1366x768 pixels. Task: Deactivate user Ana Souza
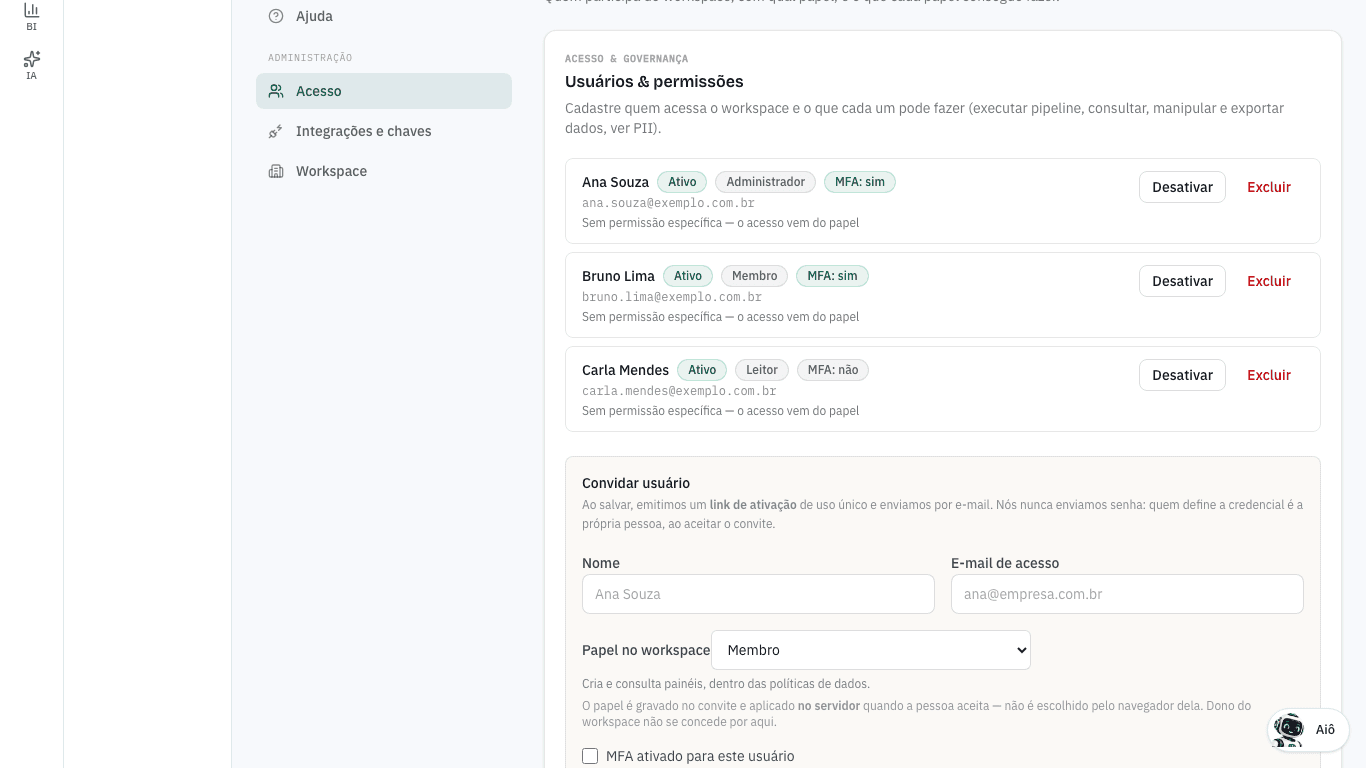[x=1182, y=187]
